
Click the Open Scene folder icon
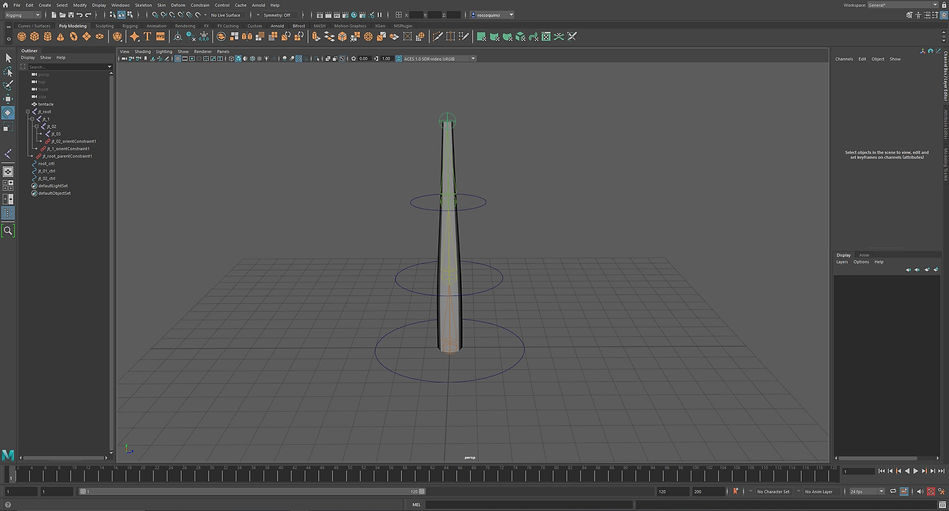point(62,15)
